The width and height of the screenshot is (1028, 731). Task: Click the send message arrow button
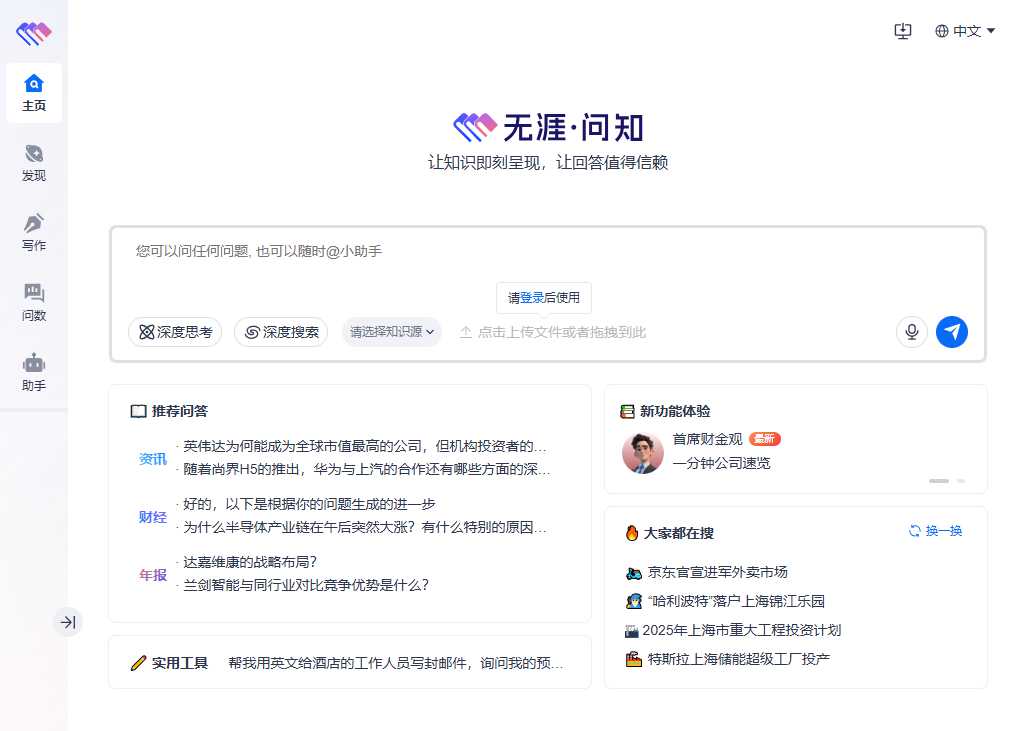[952, 332]
